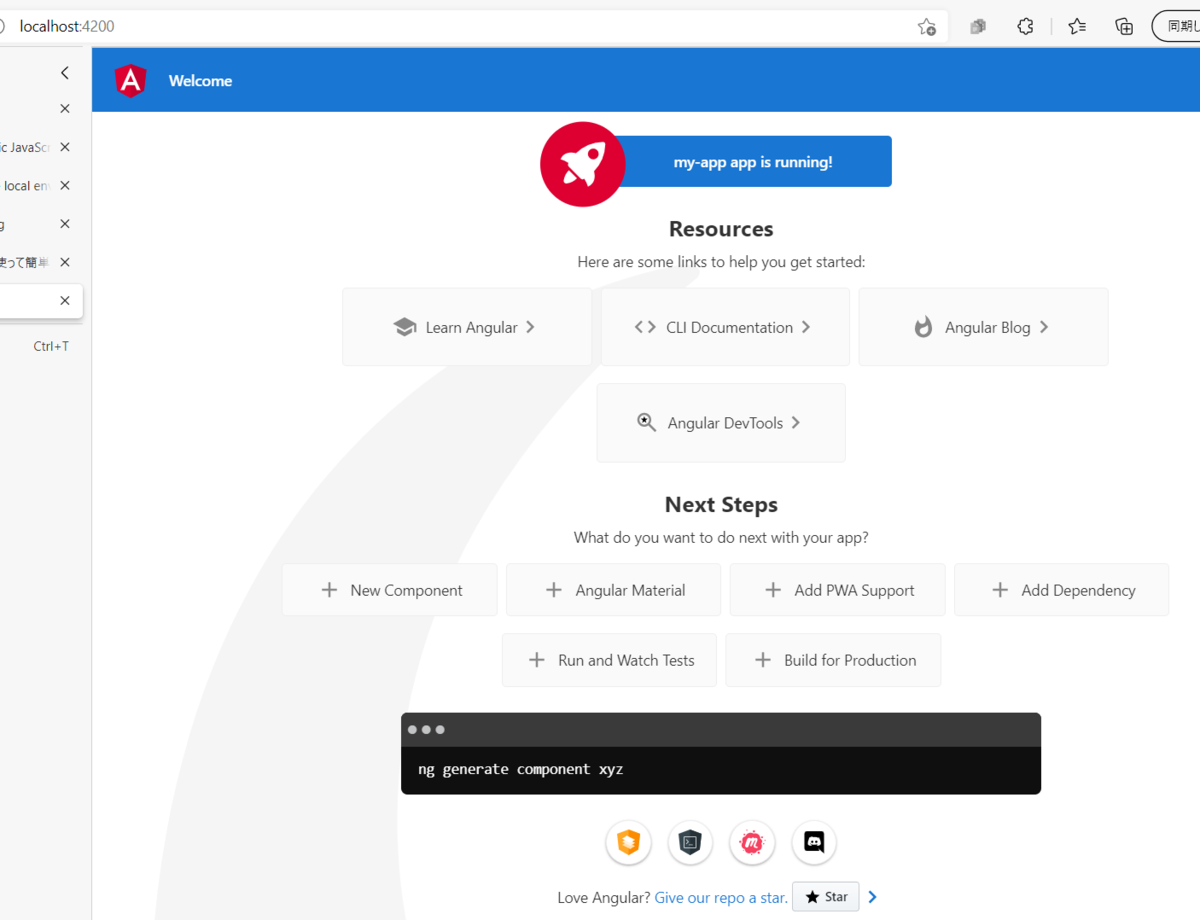Screen dimensions: 1200x920
Task: Collapse the vertical tabs pane arrow
Action: click(x=65, y=73)
